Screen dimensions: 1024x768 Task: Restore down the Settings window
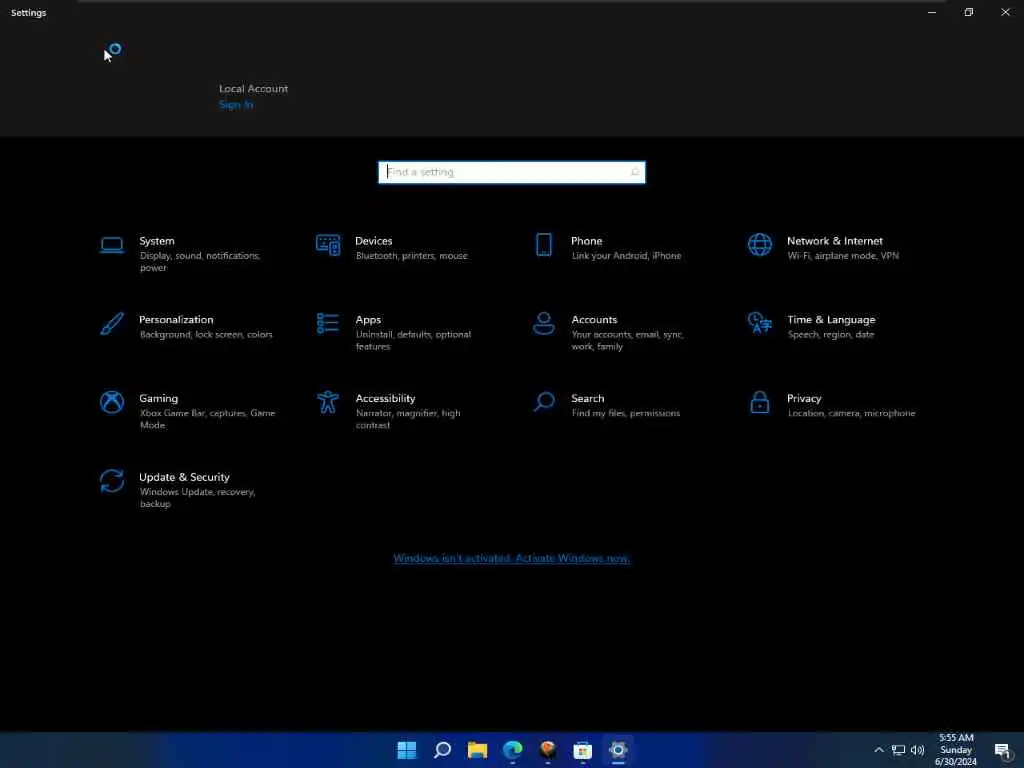968,12
